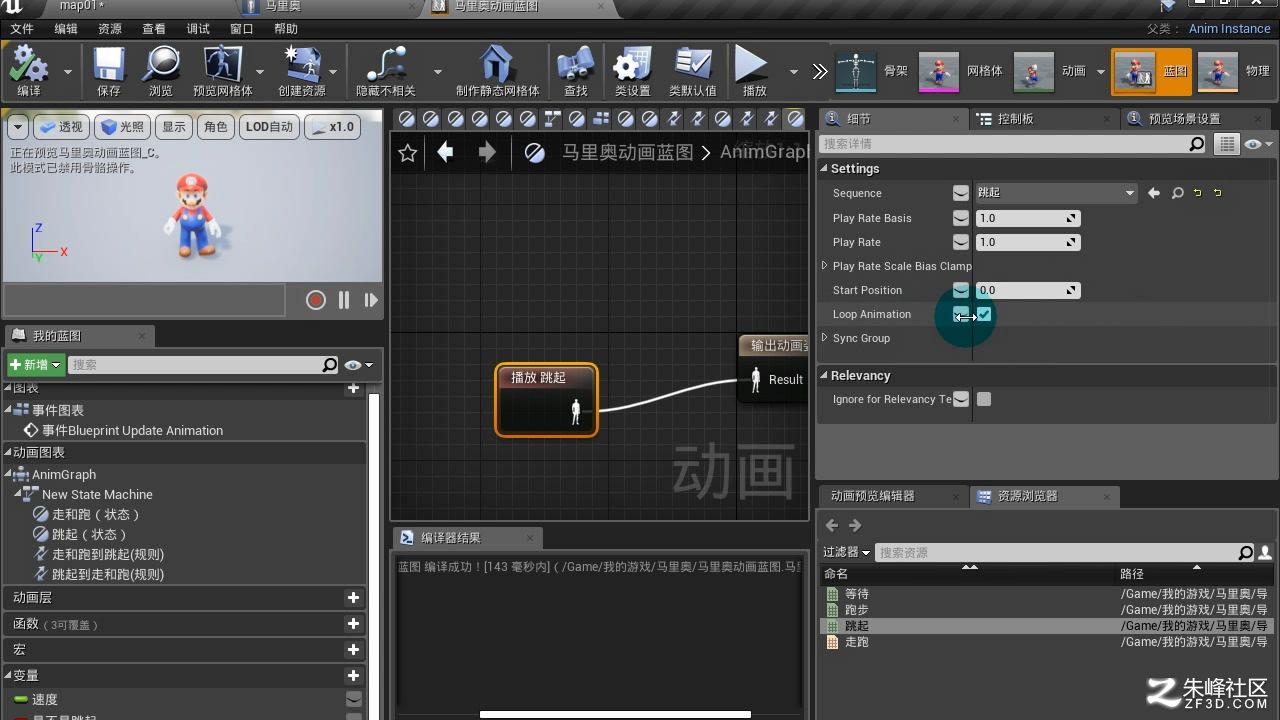This screenshot has width=1280, height=720.
Task: Open the details view options eye icon
Action: pyautogui.click(x=1258, y=144)
